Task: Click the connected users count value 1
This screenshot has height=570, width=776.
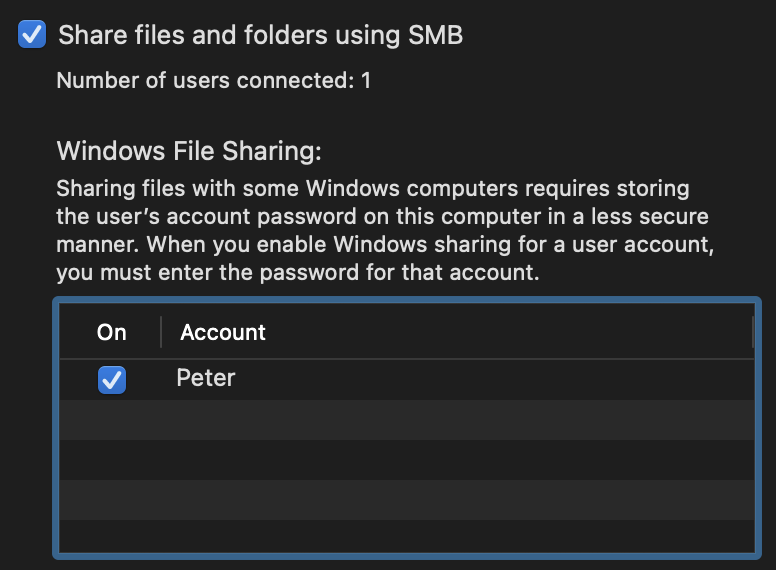Action: pos(366,81)
